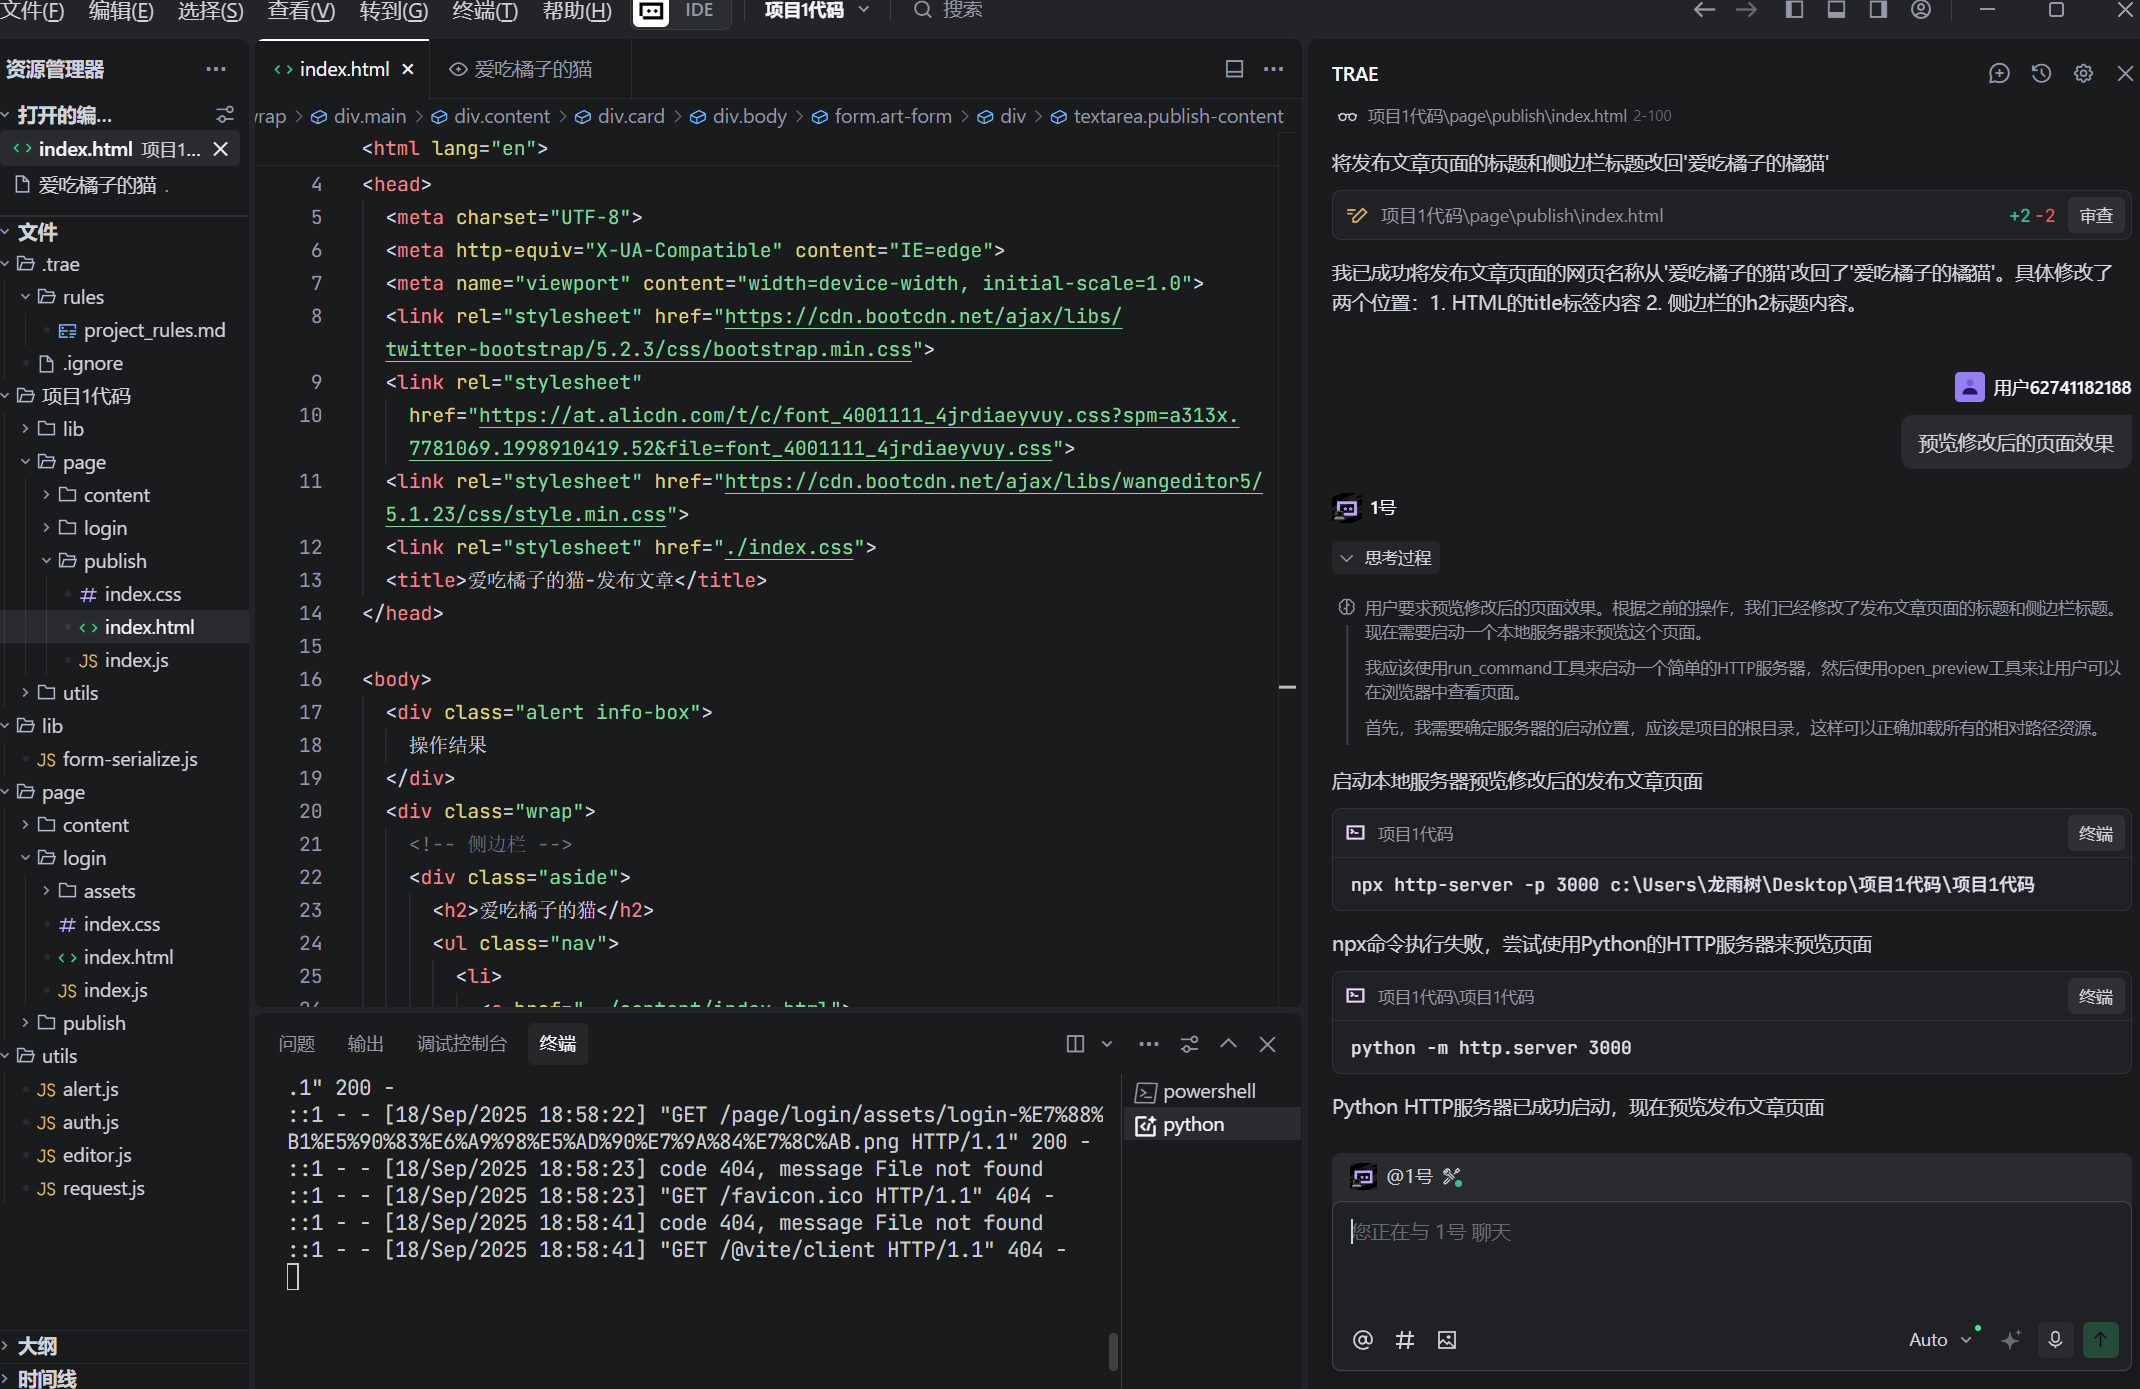Click the image attachment icon in chat

pyautogui.click(x=1446, y=1340)
